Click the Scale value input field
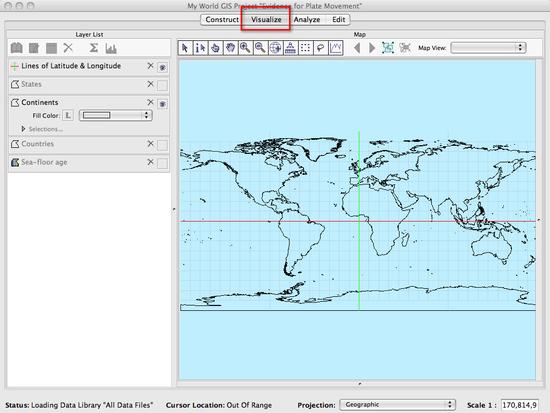Viewport: 550px width, 413px height. tap(519, 405)
